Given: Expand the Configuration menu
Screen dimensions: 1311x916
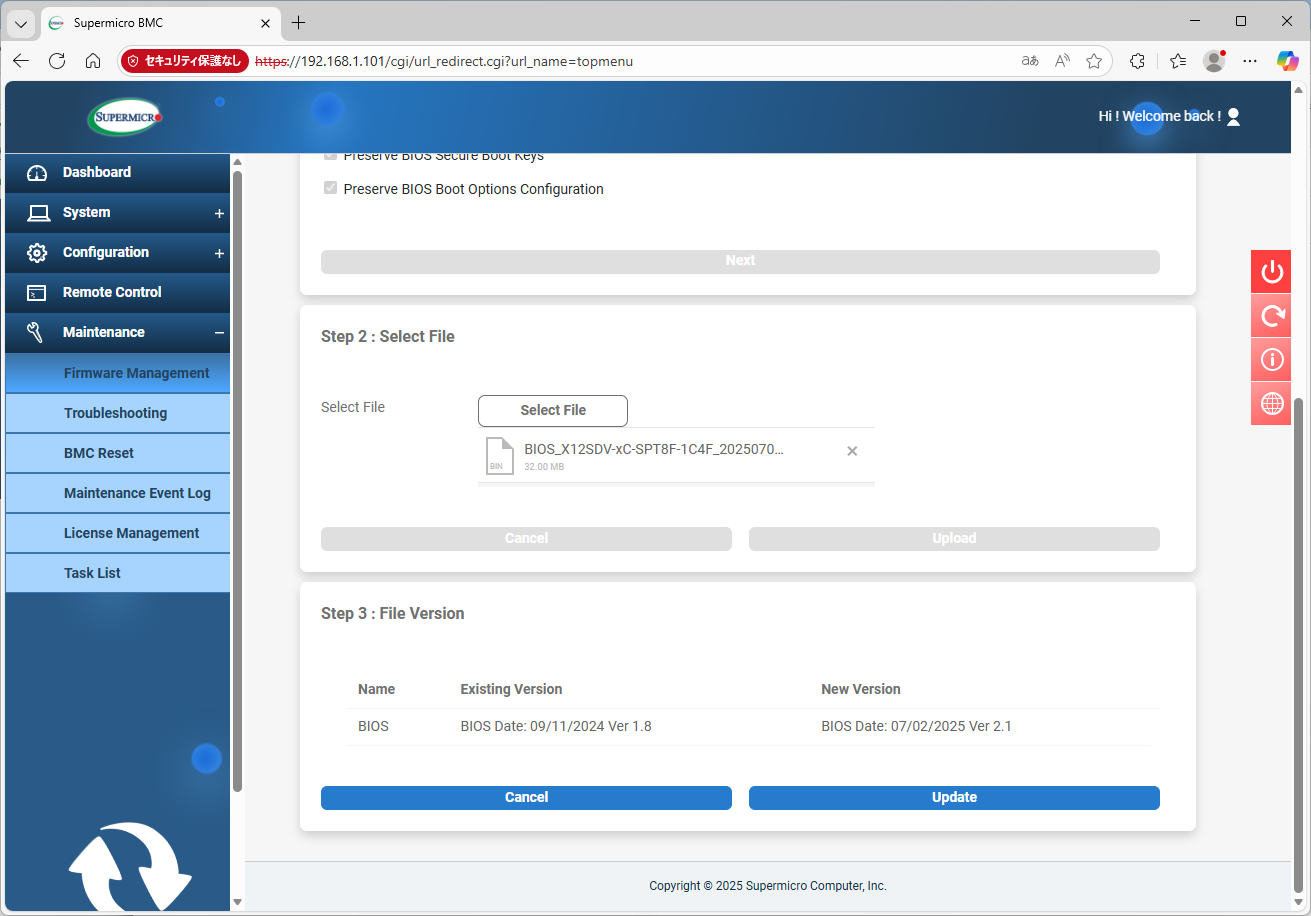Looking at the screenshot, I should (218, 253).
